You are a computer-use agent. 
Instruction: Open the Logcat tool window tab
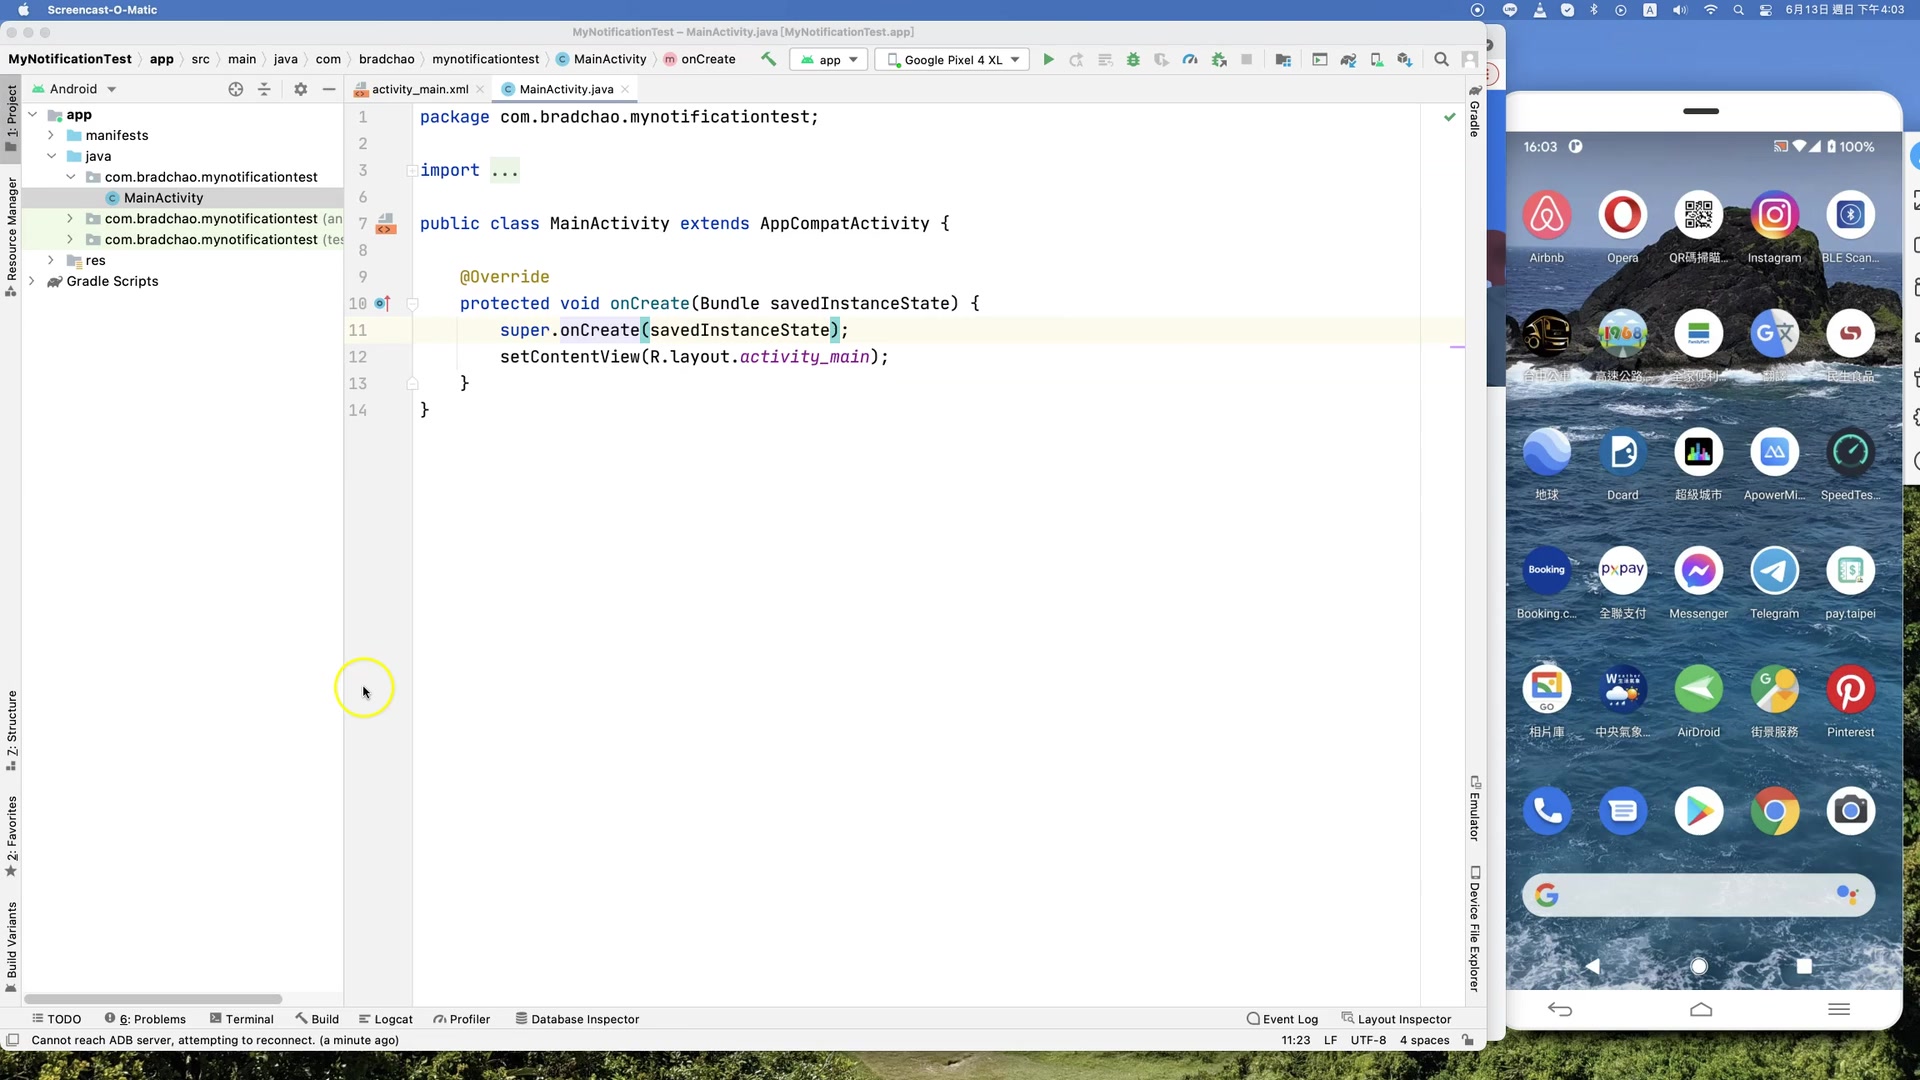[x=385, y=1019]
